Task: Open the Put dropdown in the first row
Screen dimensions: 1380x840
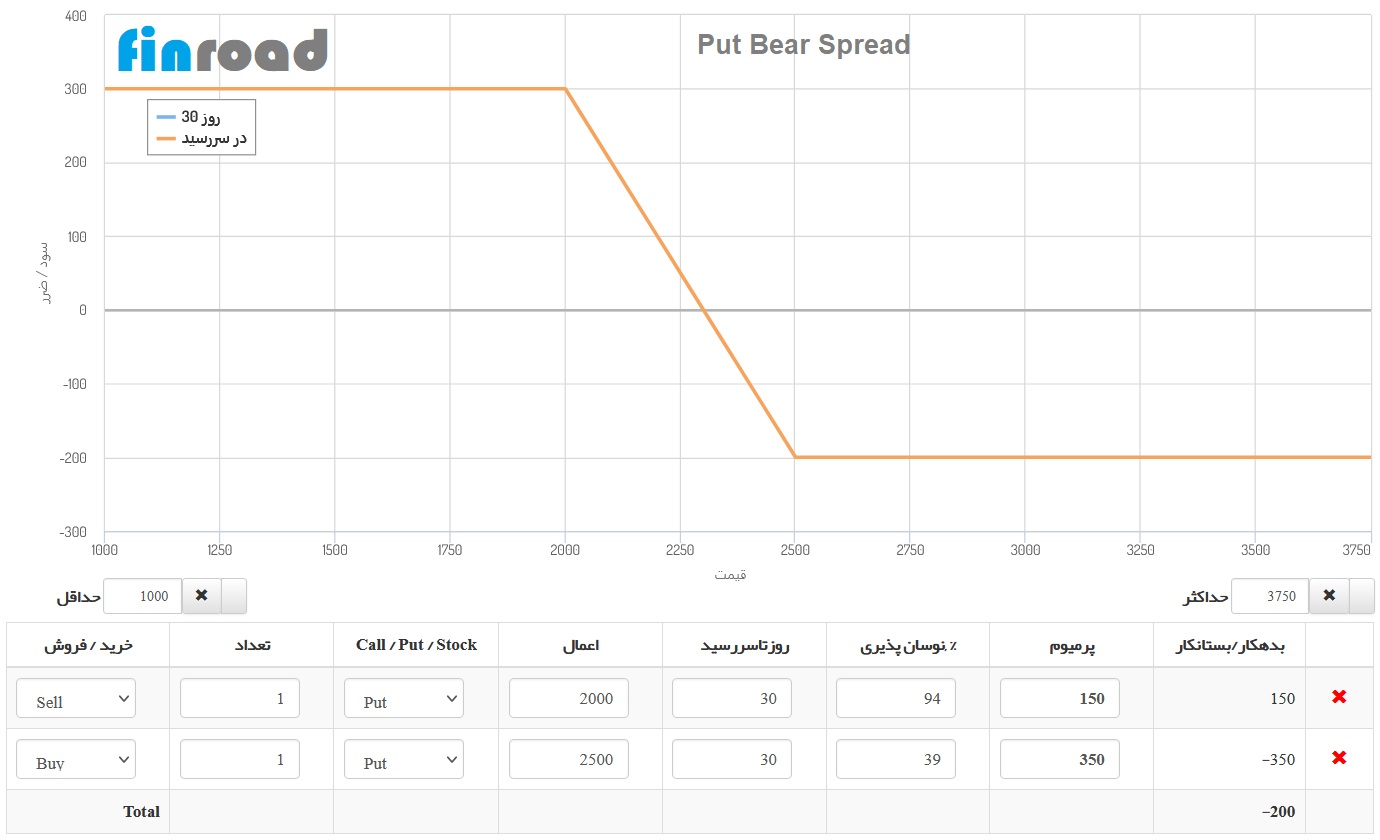Action: coord(403,698)
